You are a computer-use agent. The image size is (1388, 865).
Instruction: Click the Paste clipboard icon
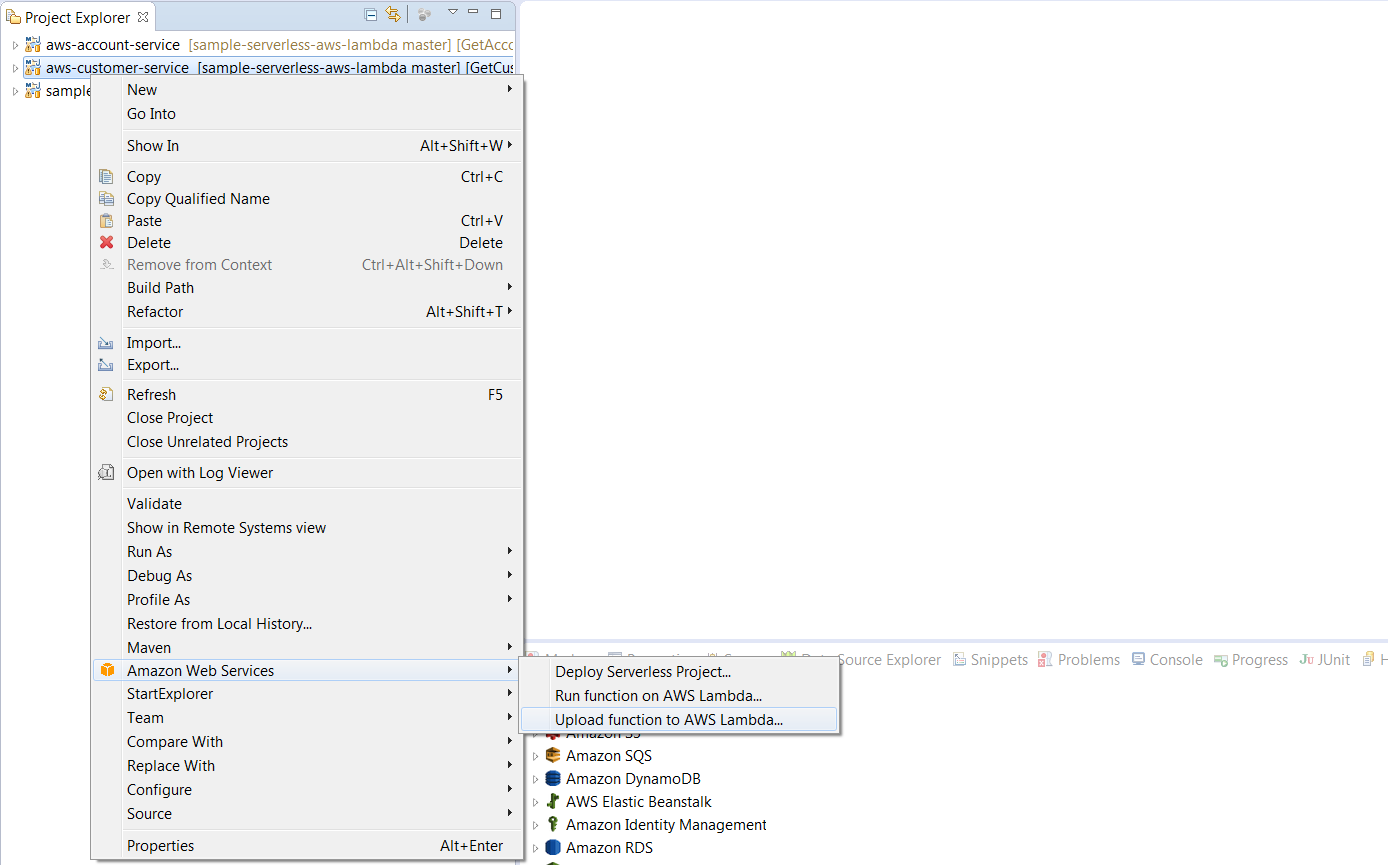pyautogui.click(x=106, y=221)
